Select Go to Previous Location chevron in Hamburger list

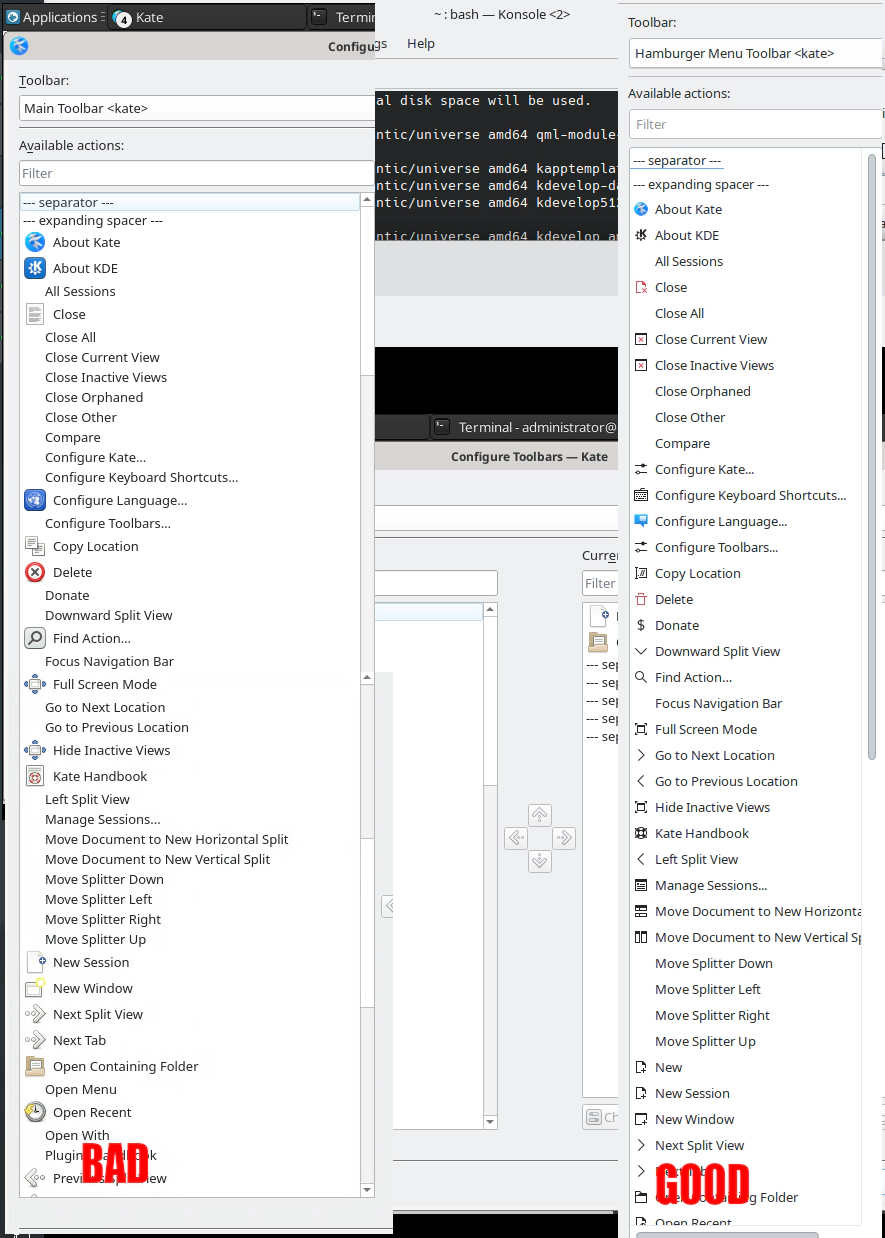641,781
